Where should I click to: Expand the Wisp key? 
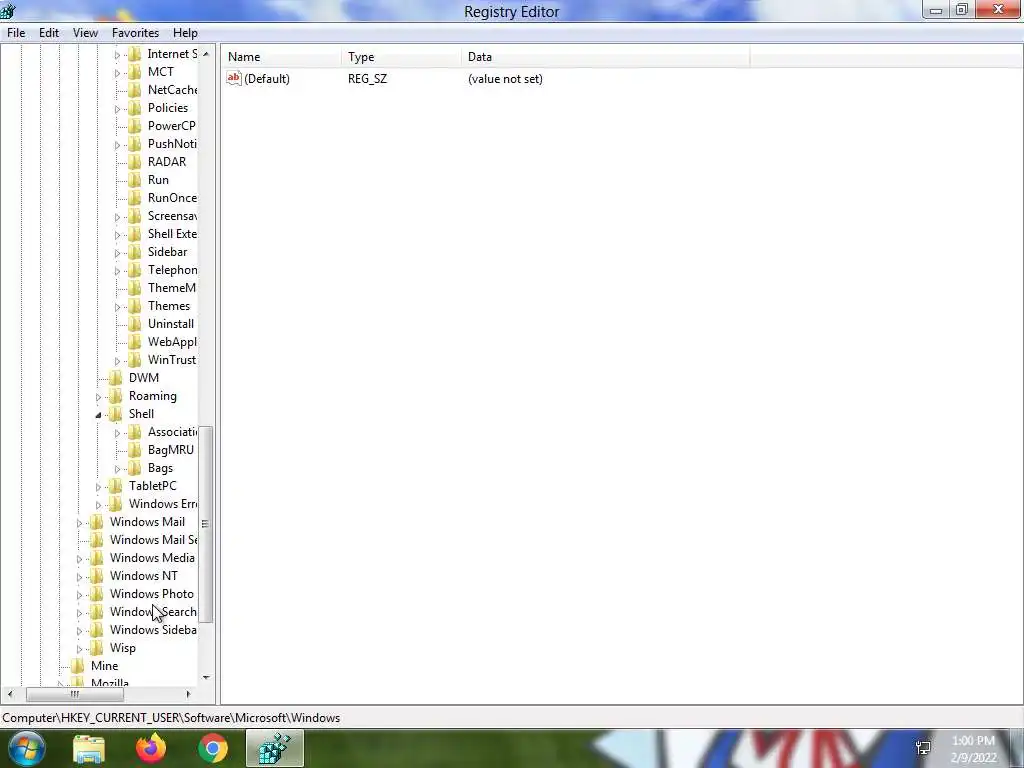coord(79,648)
